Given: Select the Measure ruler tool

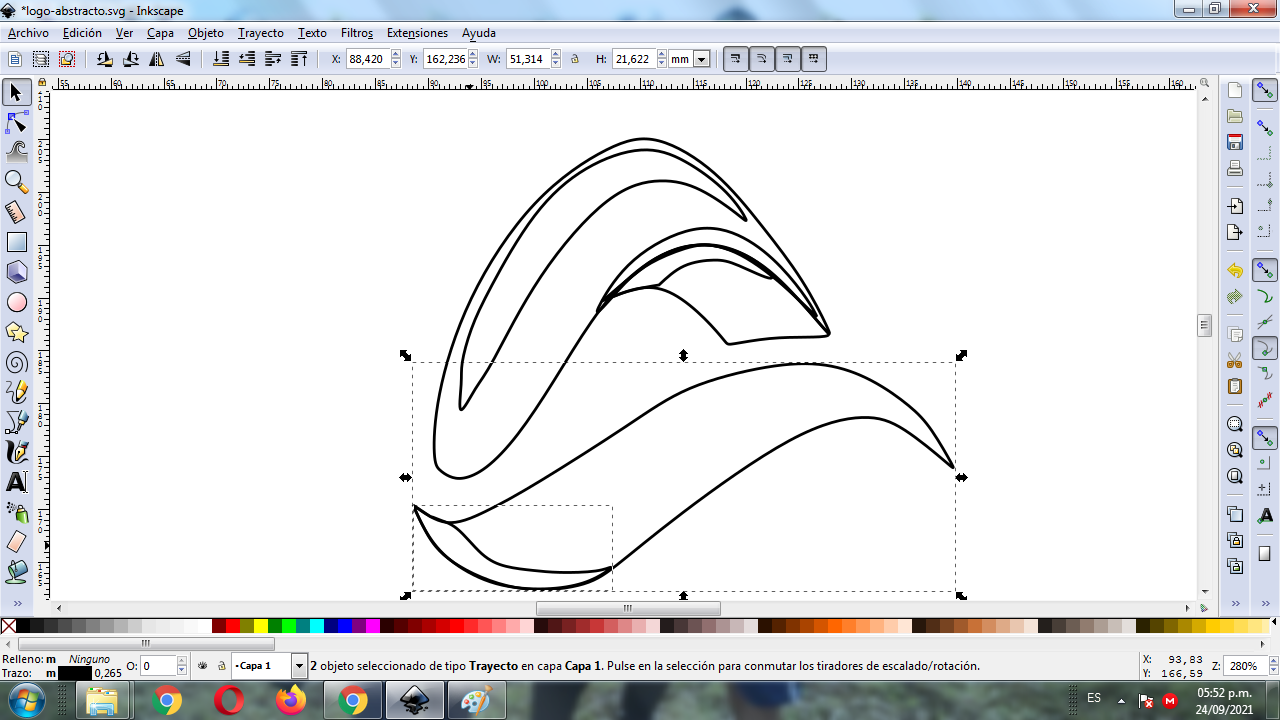Looking at the screenshot, I should (x=16, y=212).
